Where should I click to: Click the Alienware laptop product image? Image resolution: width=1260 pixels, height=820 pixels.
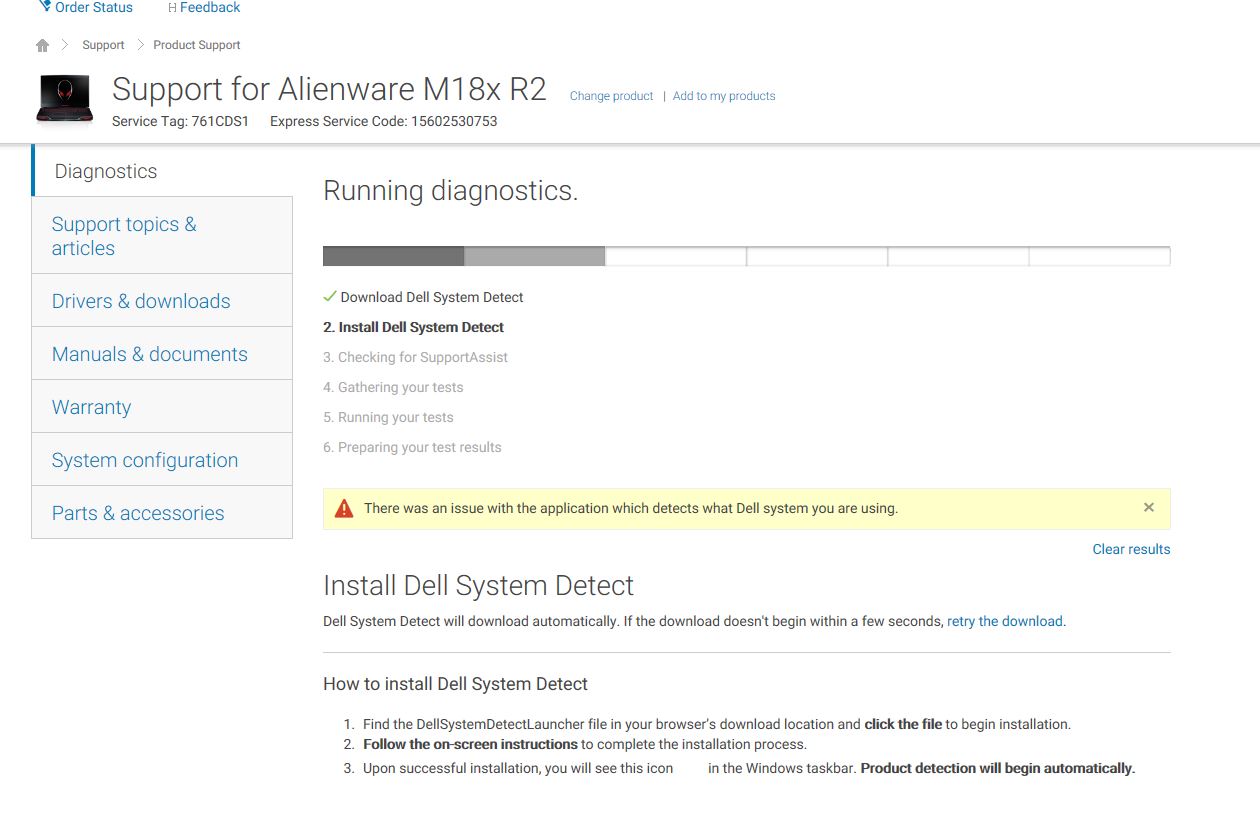pos(65,100)
